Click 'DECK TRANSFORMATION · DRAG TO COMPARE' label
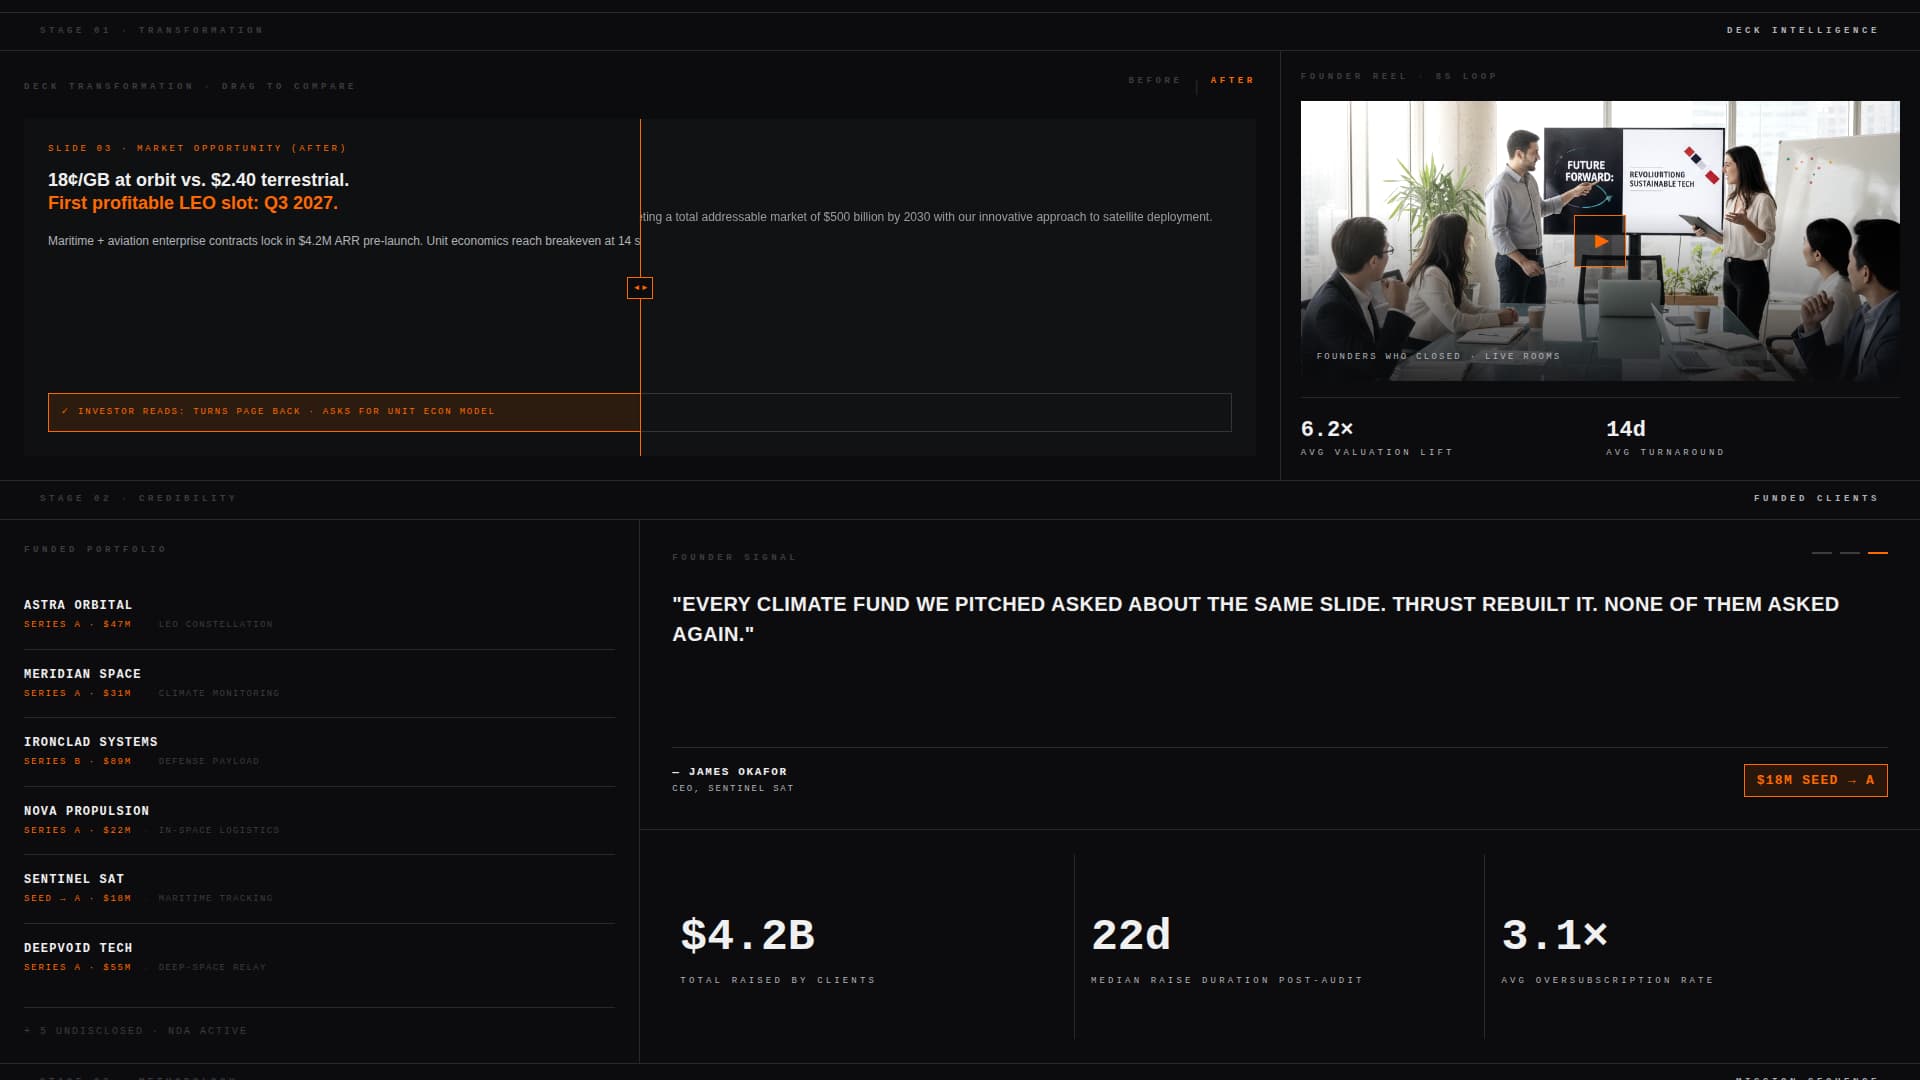1920x1080 pixels. tap(190, 86)
